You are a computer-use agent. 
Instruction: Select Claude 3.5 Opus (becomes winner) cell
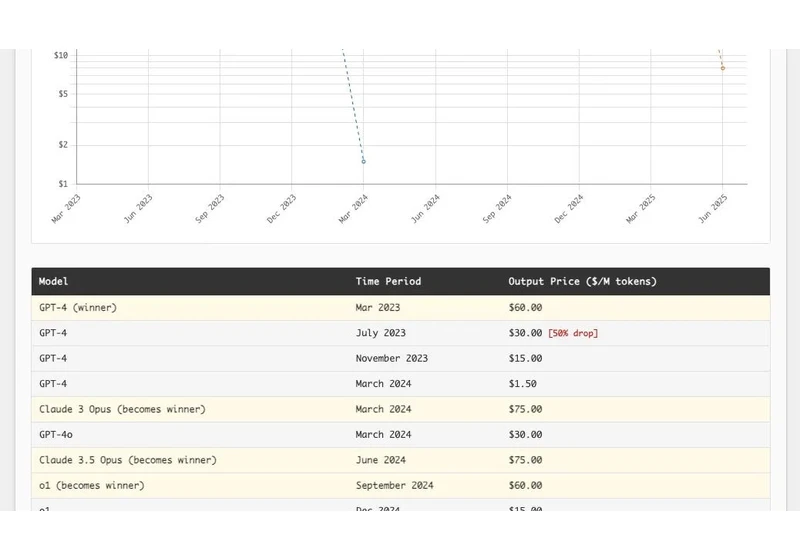point(128,460)
